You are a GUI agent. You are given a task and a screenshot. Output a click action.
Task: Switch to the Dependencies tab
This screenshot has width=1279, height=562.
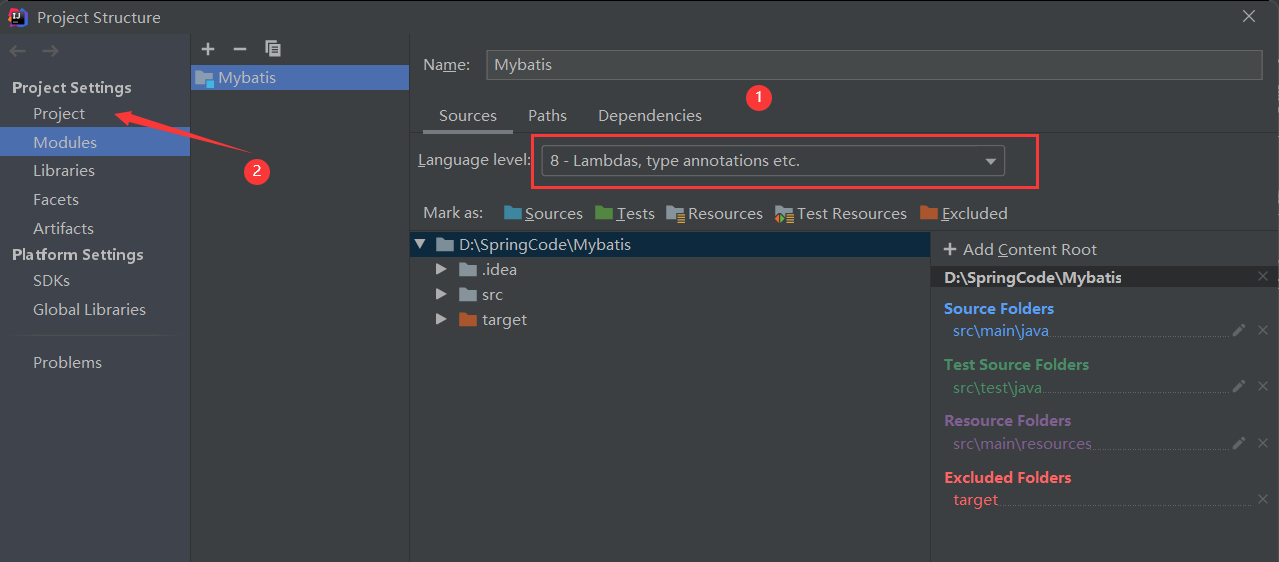(x=650, y=116)
